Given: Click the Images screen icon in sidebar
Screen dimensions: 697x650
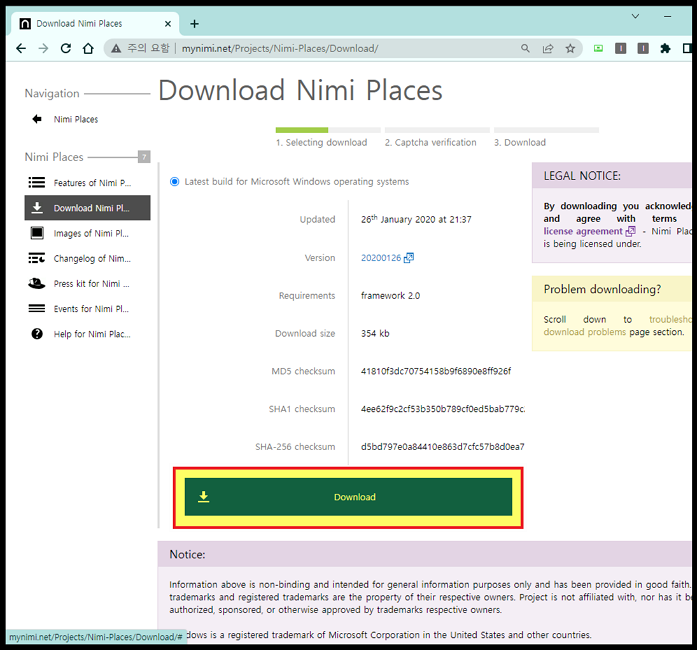Looking at the screenshot, I should point(37,233).
